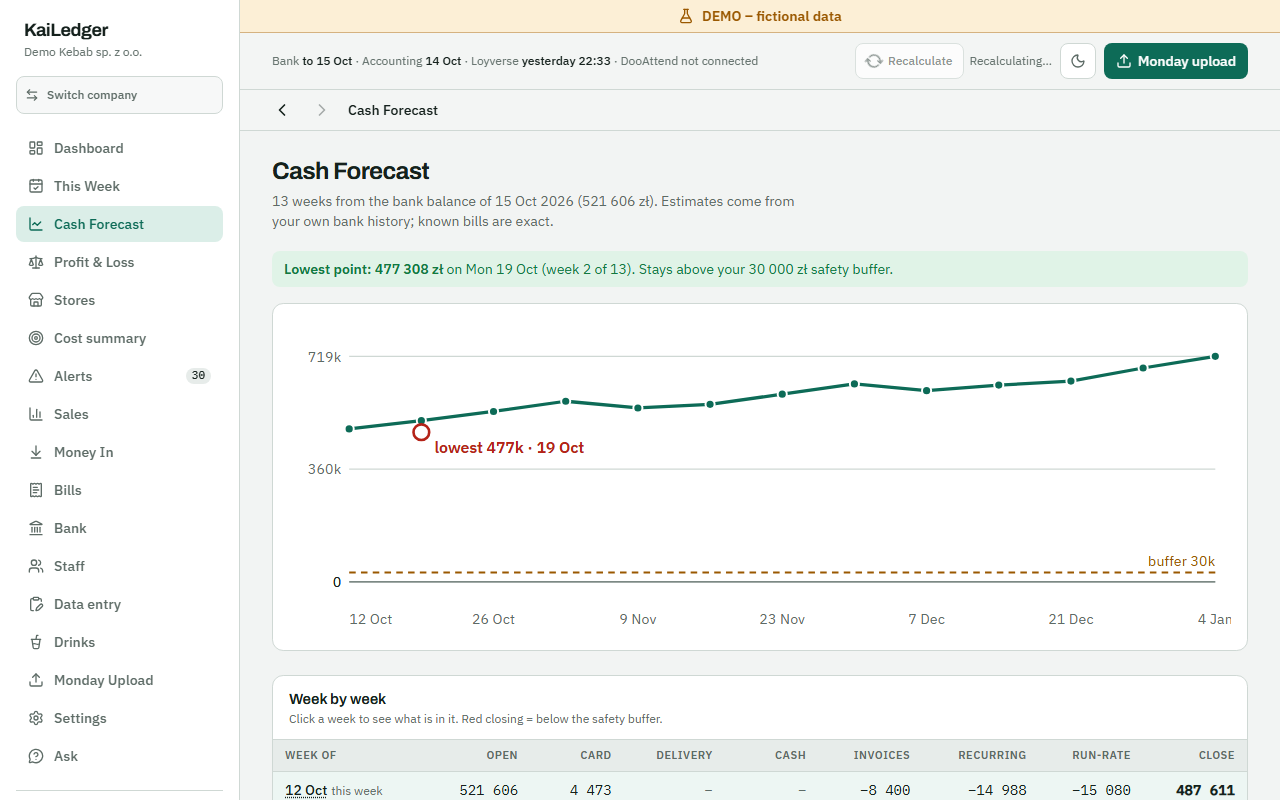The image size is (1280, 800).
Task: Open the Profit & Loss page
Action: pyautogui.click(x=119, y=262)
